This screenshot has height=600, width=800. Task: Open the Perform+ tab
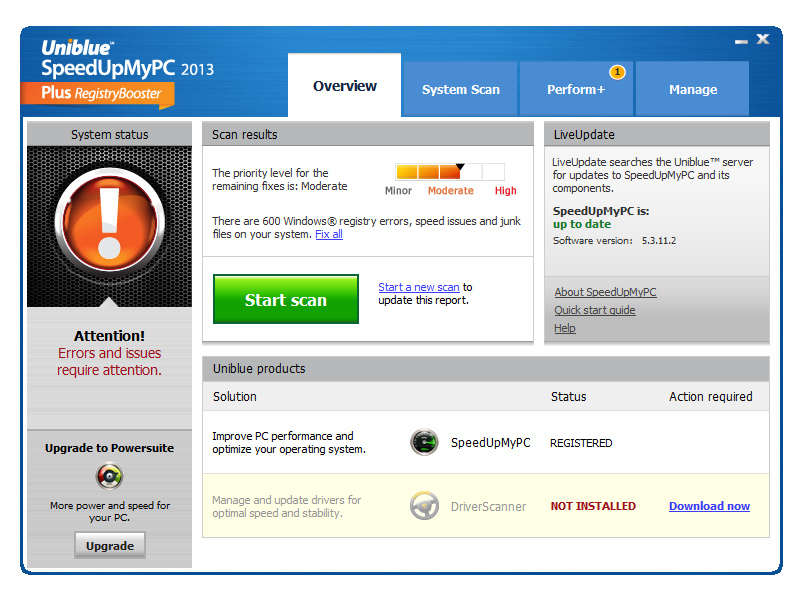[x=576, y=89]
